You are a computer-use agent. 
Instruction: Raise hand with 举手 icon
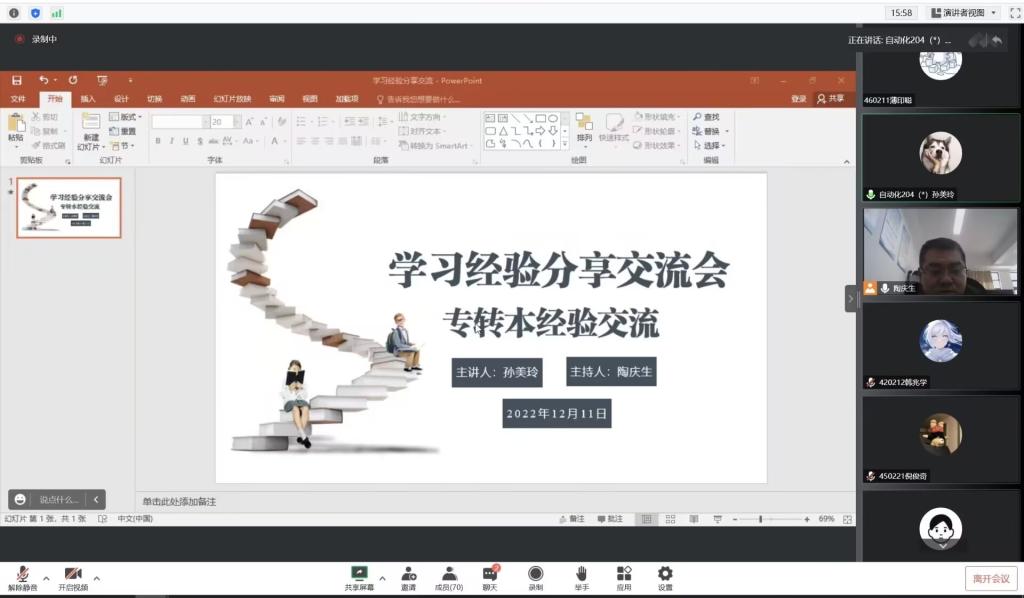pos(581,578)
